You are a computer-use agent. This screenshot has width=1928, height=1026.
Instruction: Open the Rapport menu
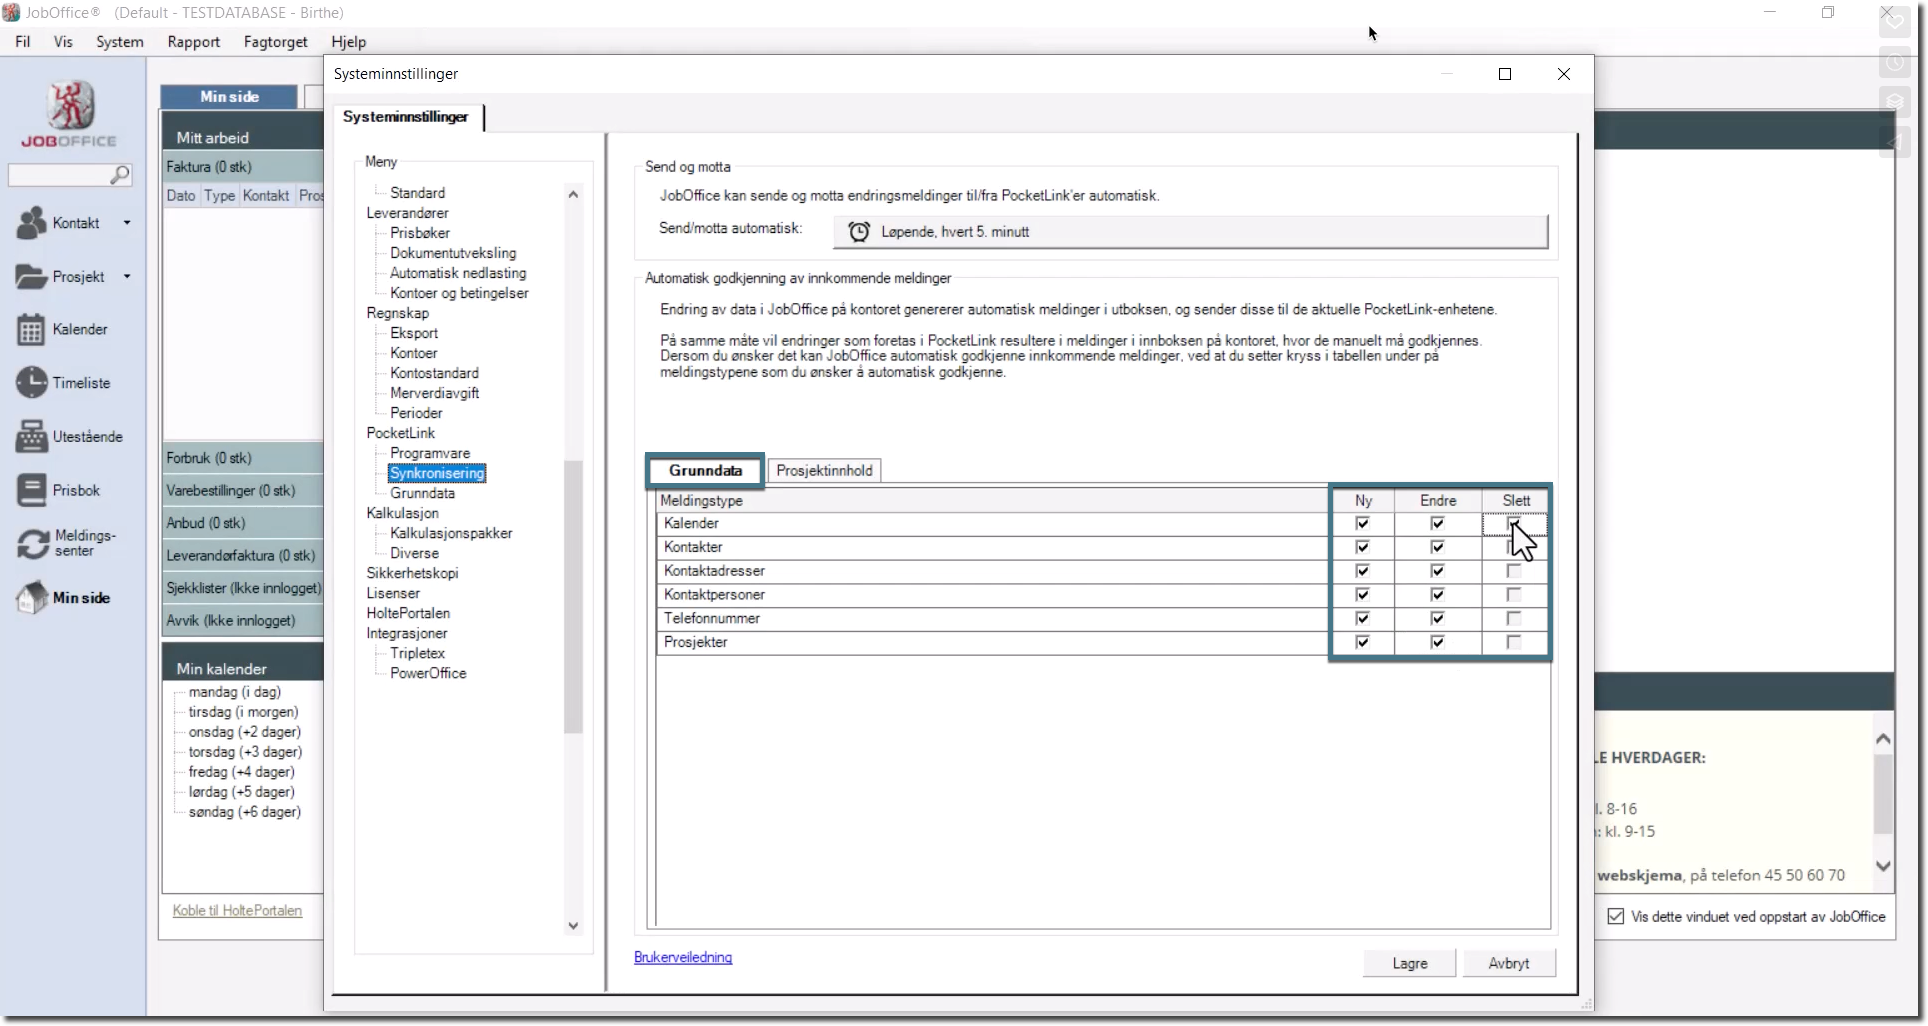click(x=194, y=42)
